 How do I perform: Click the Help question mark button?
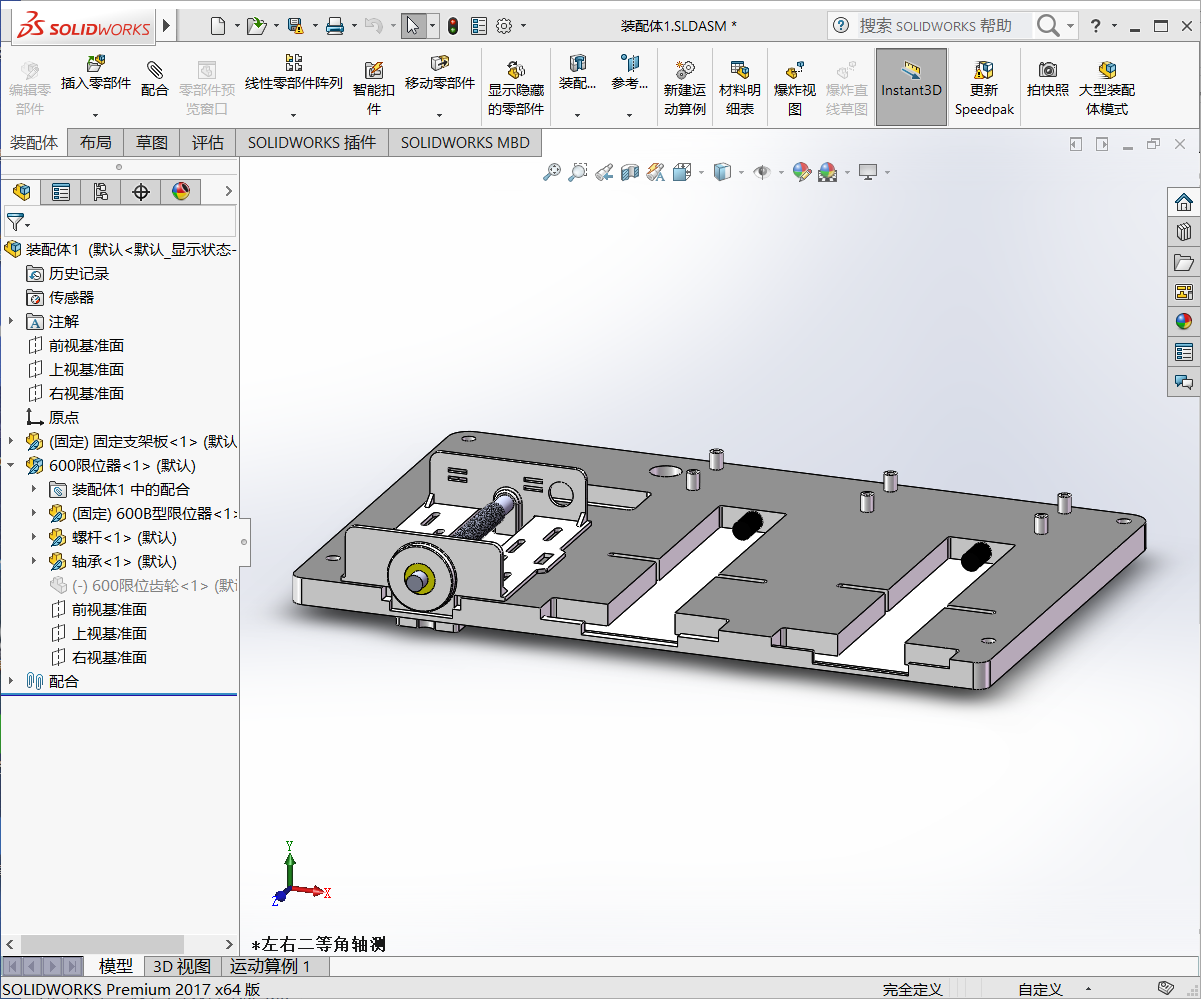1096,25
